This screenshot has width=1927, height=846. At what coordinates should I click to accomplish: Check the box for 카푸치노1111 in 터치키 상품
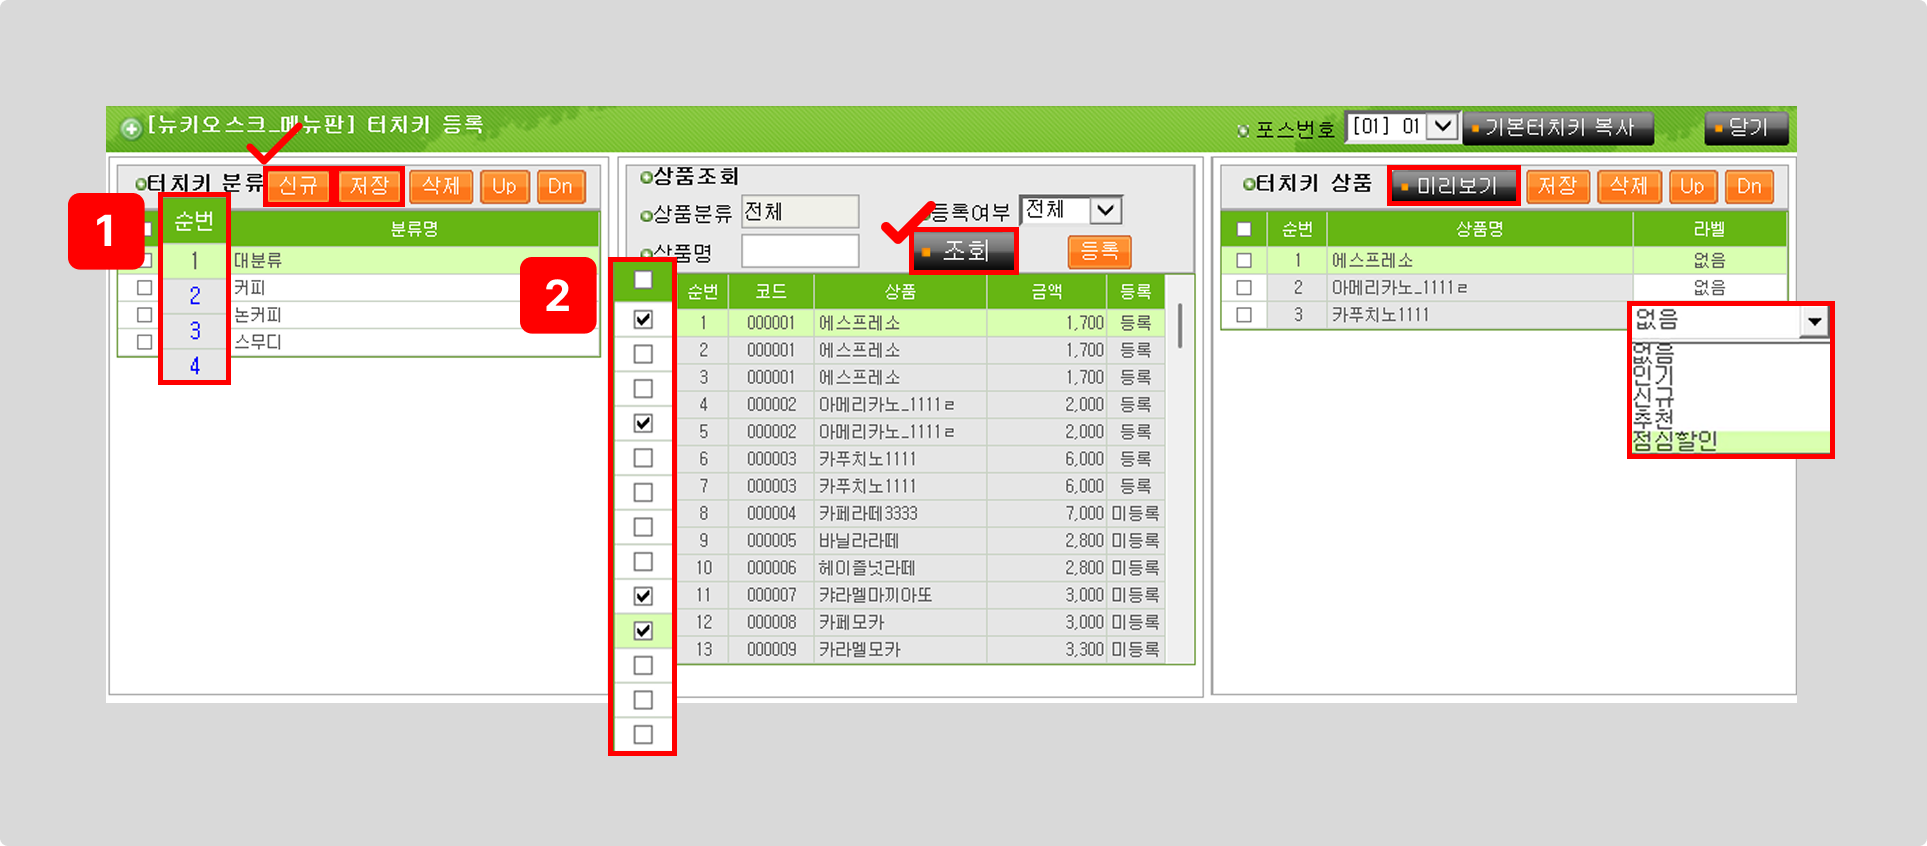coord(1244,315)
